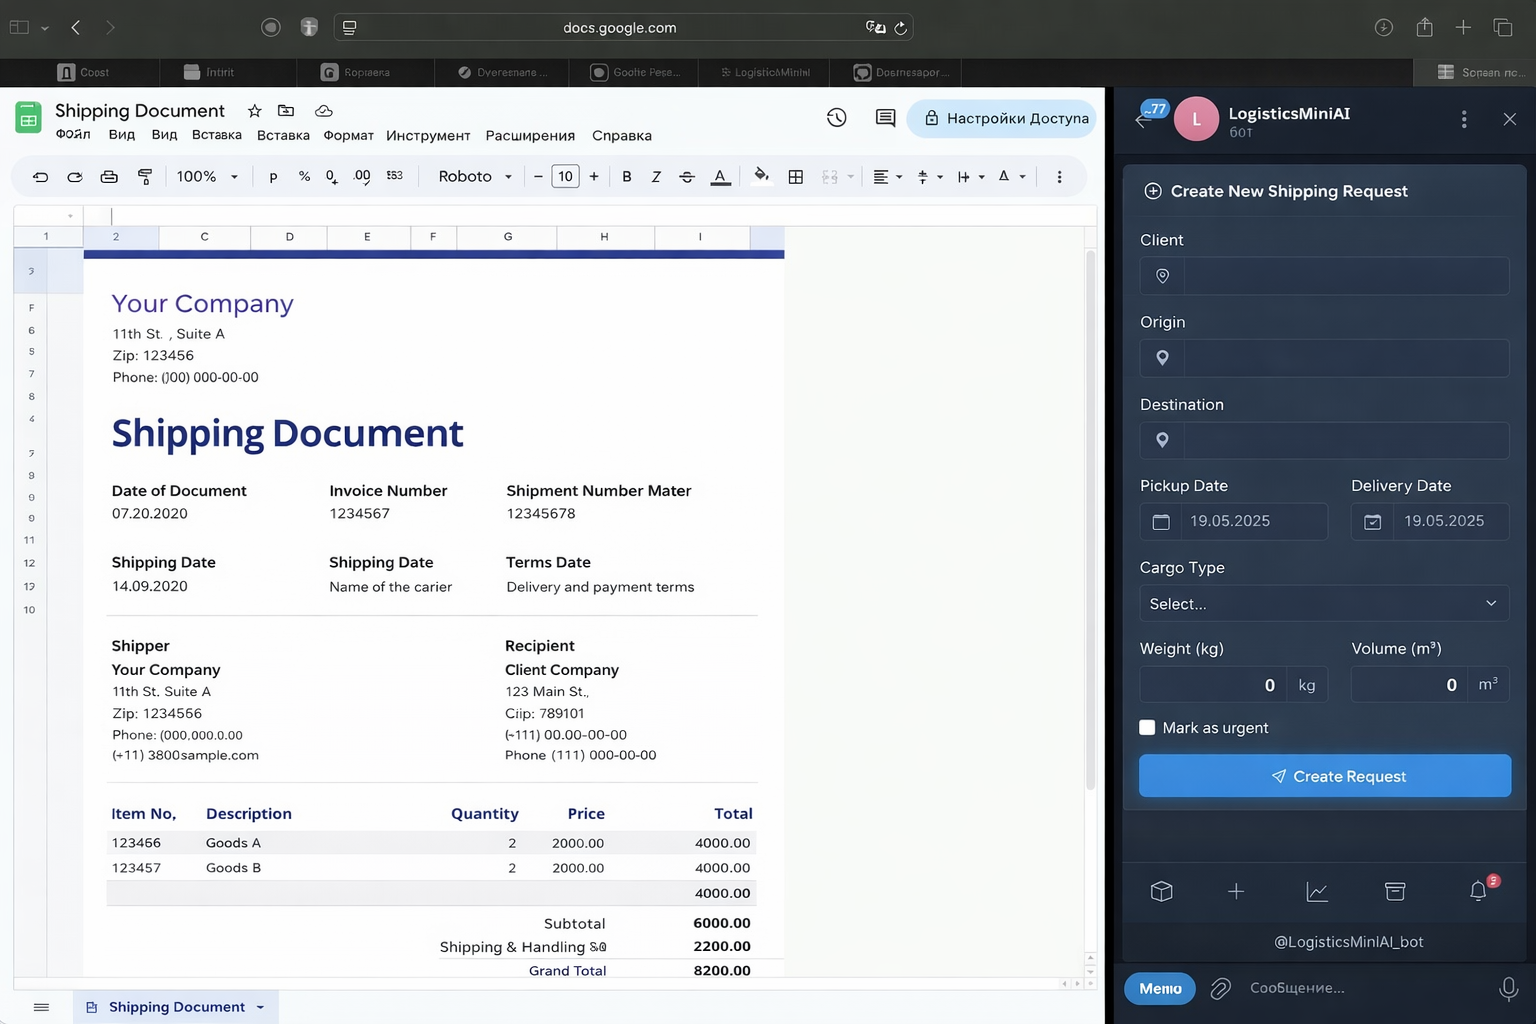Enable the Mark as urgent checkbox
The image size is (1536, 1024).
1147,727
